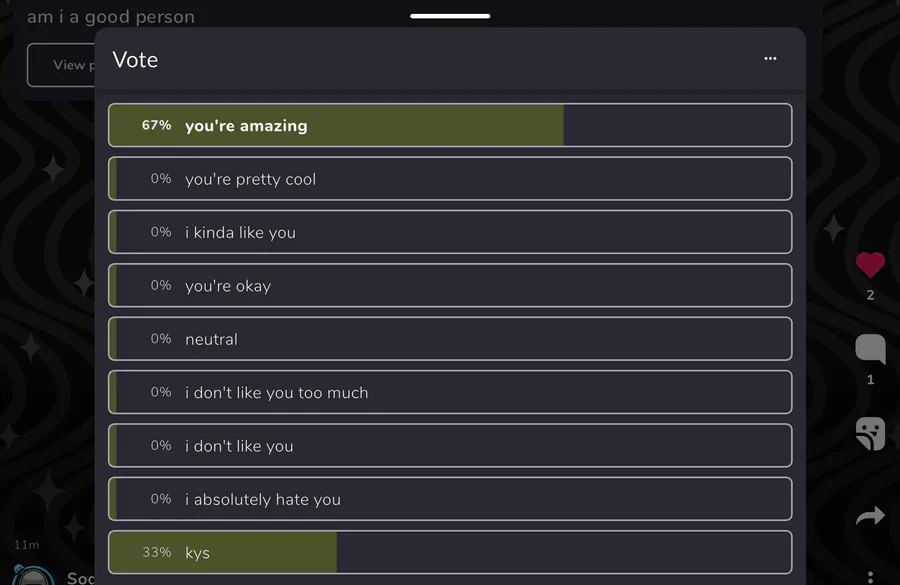Viewport: 900px width, 585px height.
Task: Tap the drag handle above the Vote sheet
Action: click(450, 16)
